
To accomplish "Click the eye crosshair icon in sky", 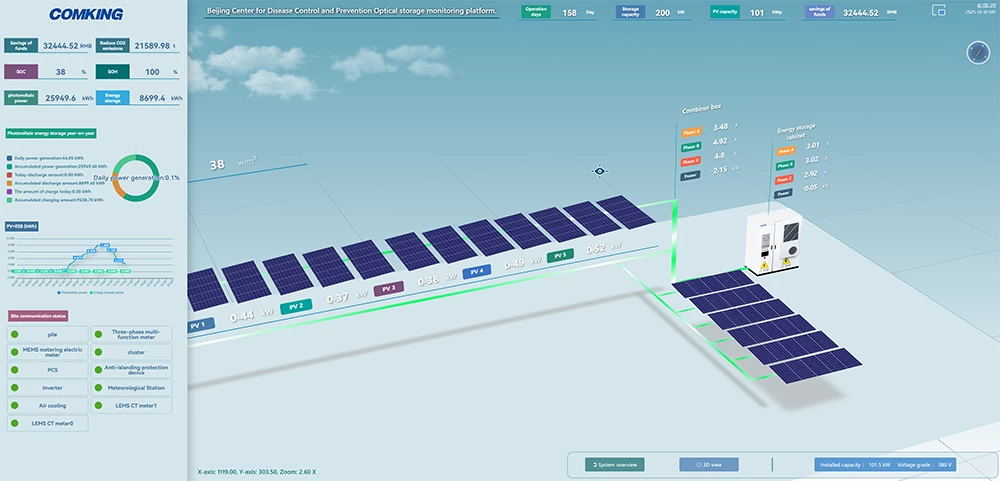I will click(599, 171).
